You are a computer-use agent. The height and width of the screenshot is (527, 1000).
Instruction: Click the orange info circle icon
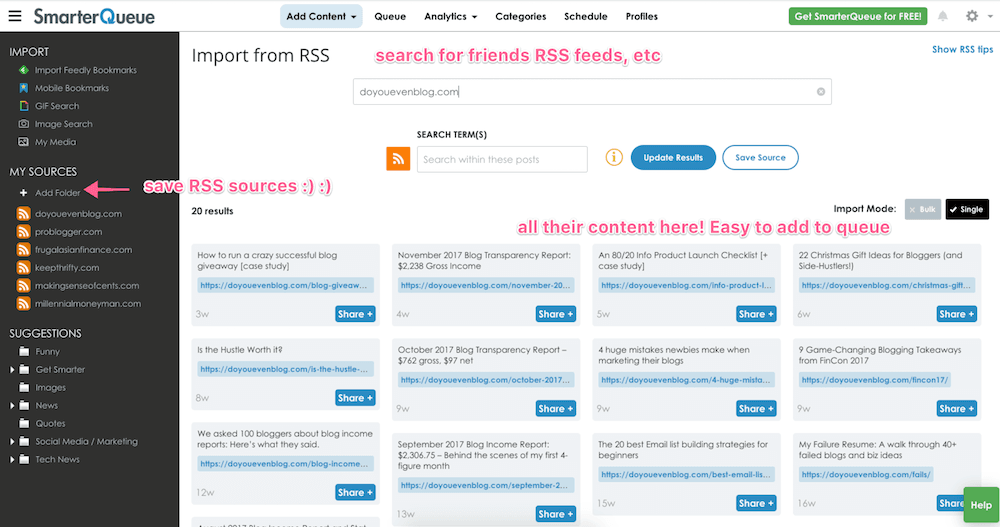(614, 157)
